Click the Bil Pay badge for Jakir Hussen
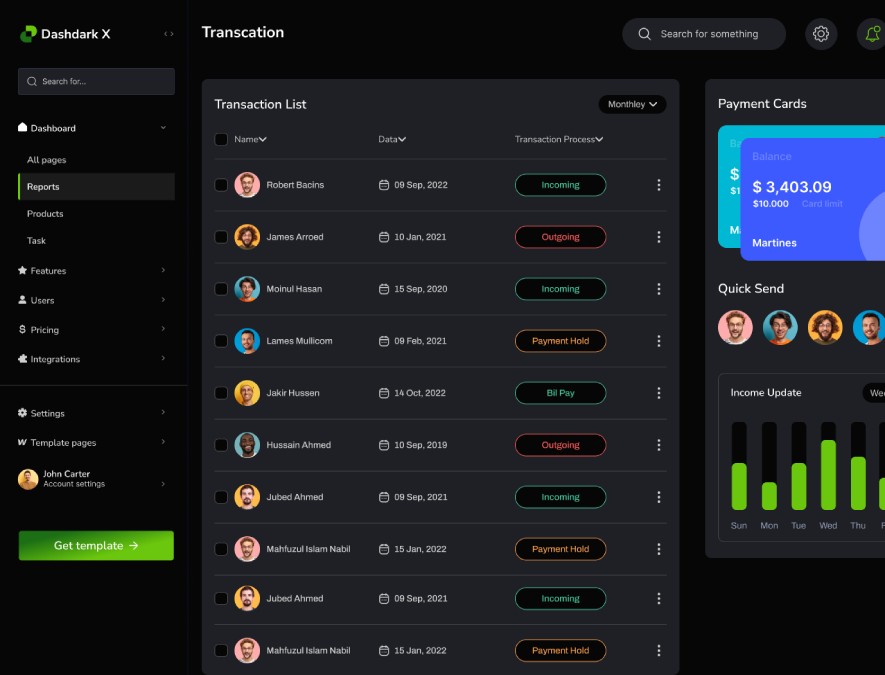This screenshot has height=675, width=885. [x=560, y=393]
